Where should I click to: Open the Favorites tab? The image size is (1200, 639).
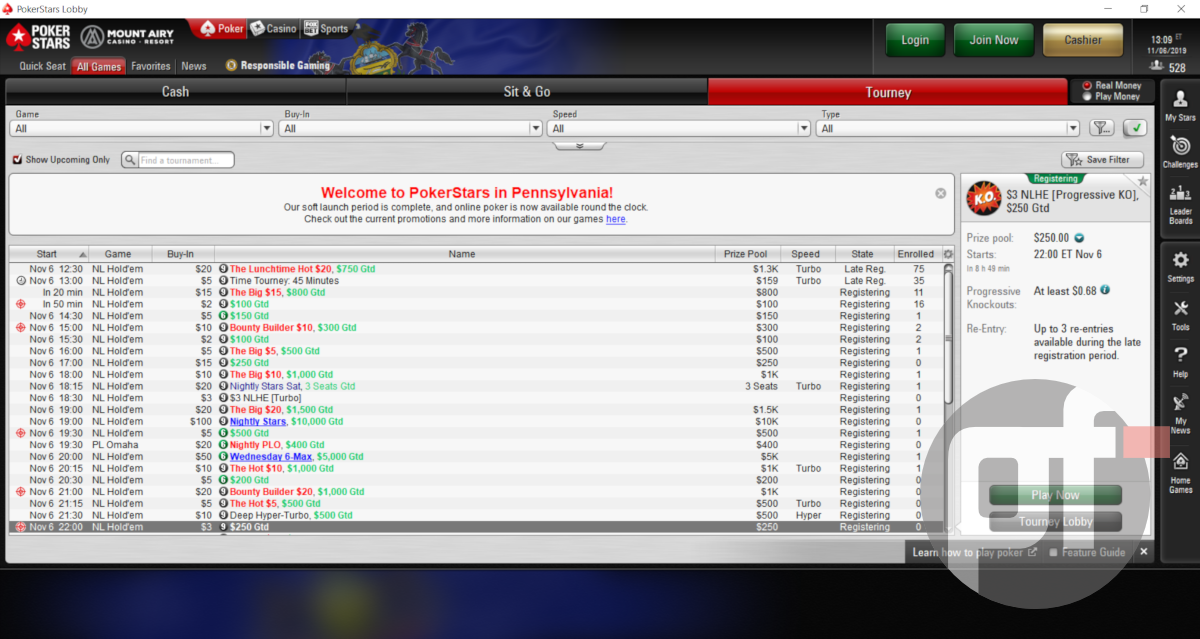151,67
